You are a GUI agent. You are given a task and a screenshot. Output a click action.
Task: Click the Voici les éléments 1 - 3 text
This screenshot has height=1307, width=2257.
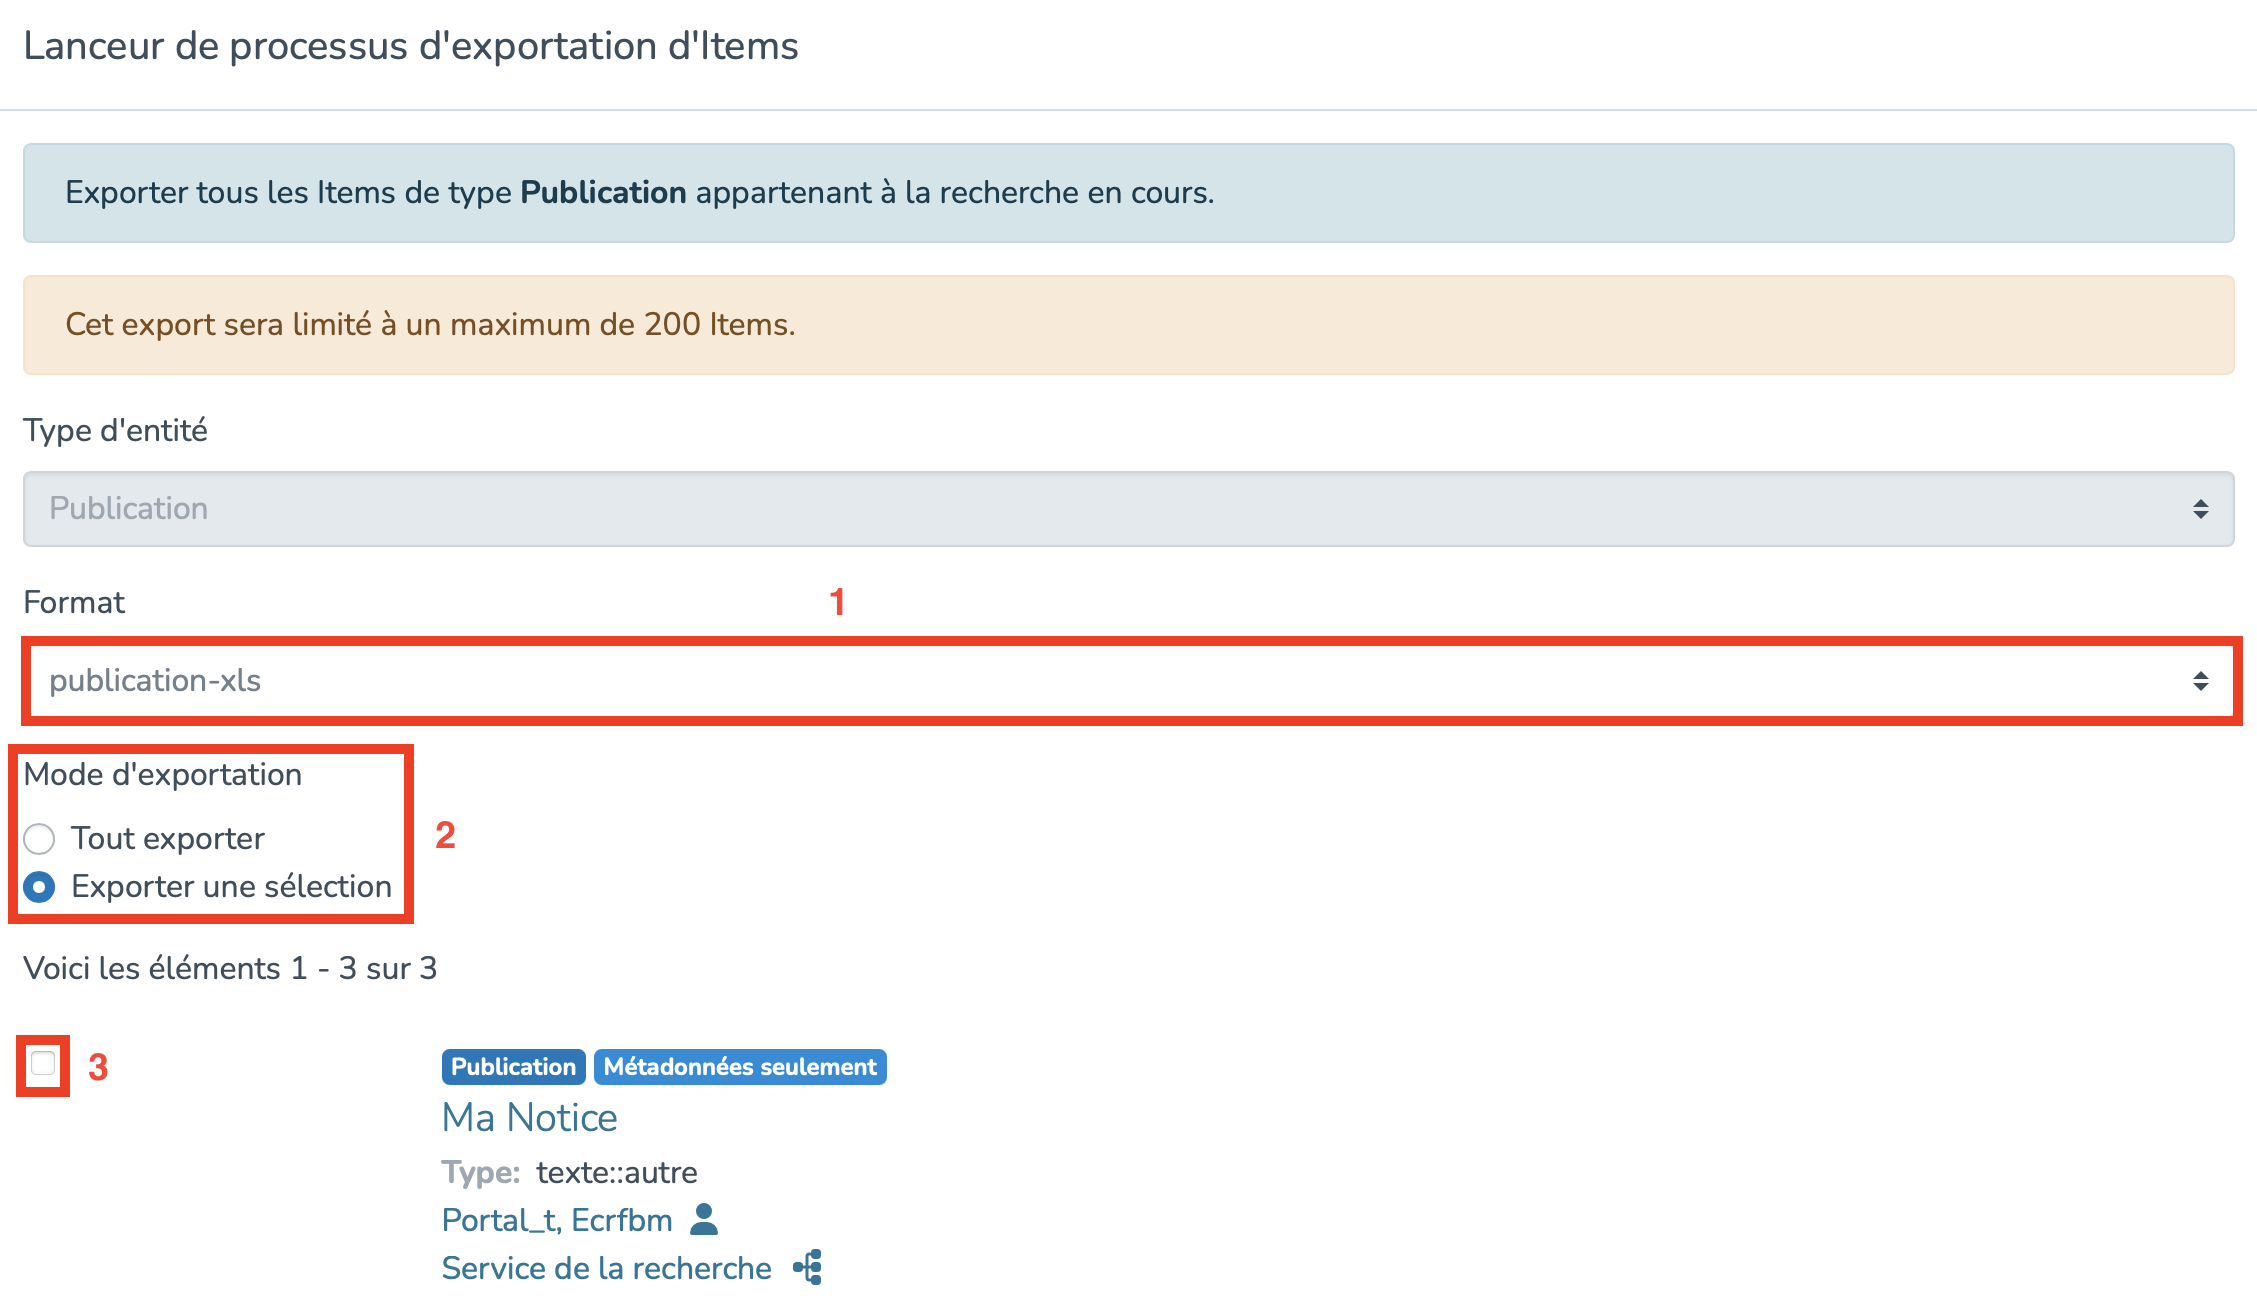pos(230,968)
